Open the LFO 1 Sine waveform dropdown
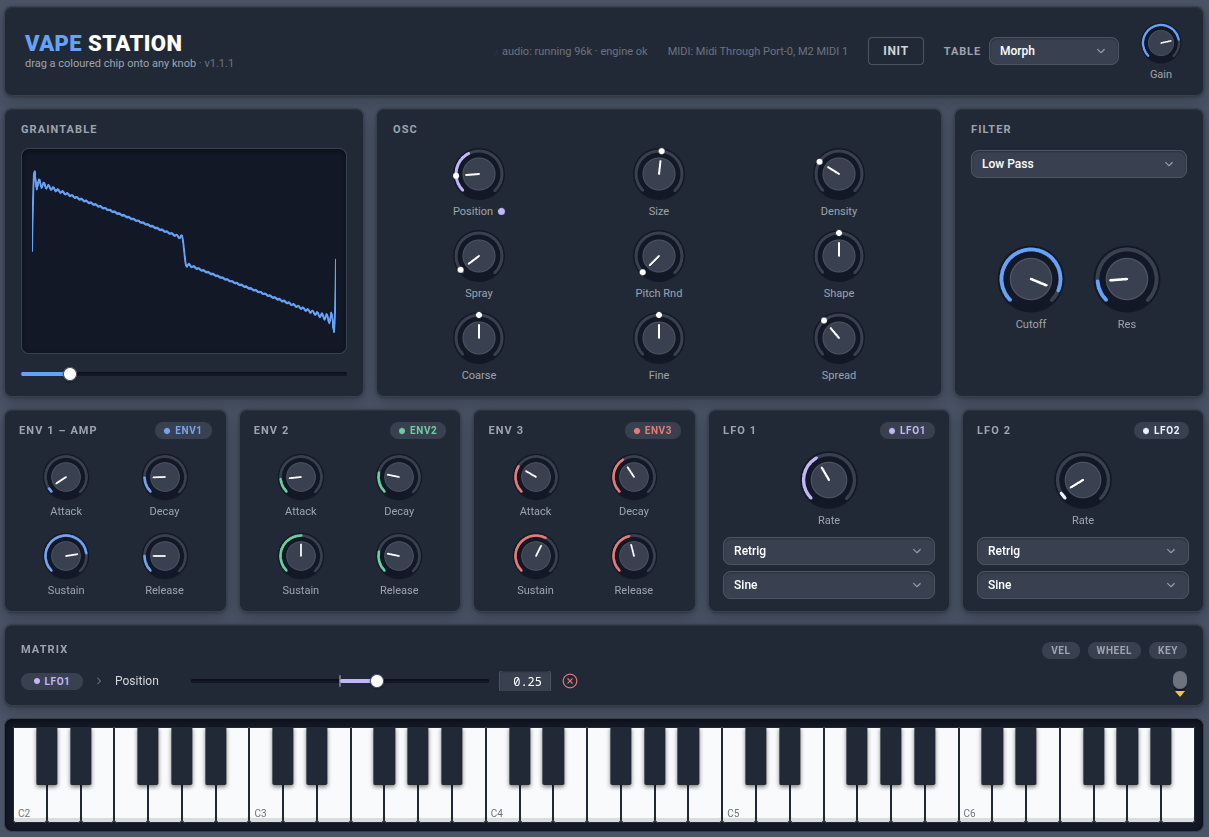Image resolution: width=1209 pixels, height=837 pixels. pyautogui.click(x=829, y=585)
